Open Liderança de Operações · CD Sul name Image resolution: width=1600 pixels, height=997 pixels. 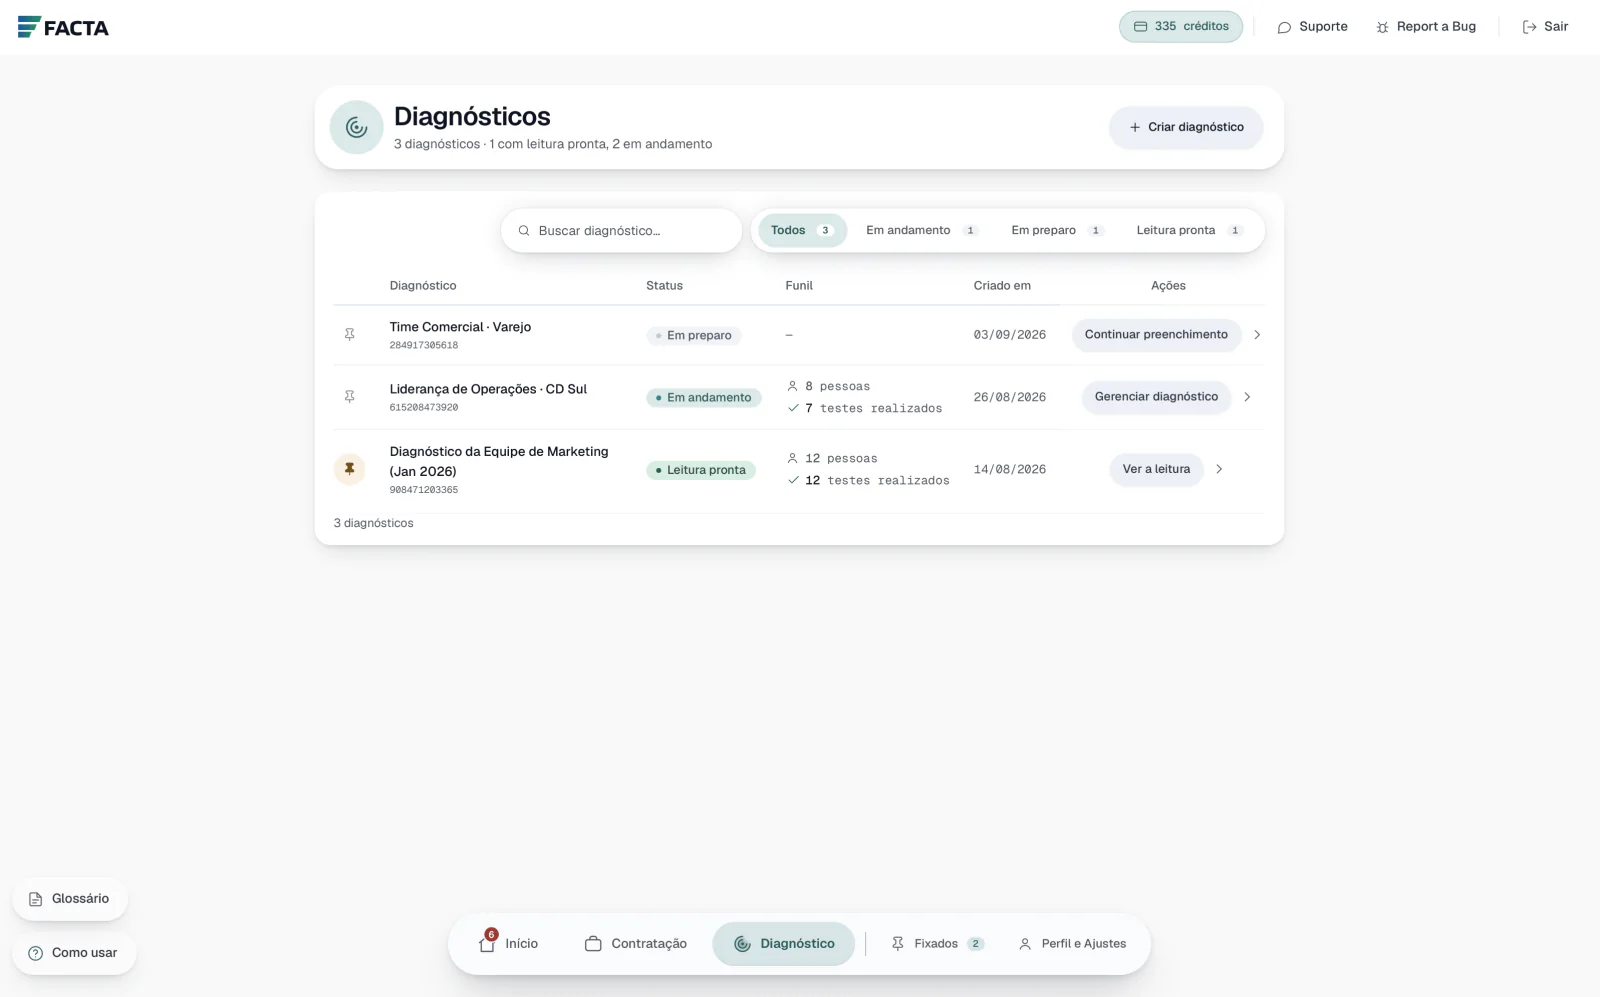(x=488, y=389)
